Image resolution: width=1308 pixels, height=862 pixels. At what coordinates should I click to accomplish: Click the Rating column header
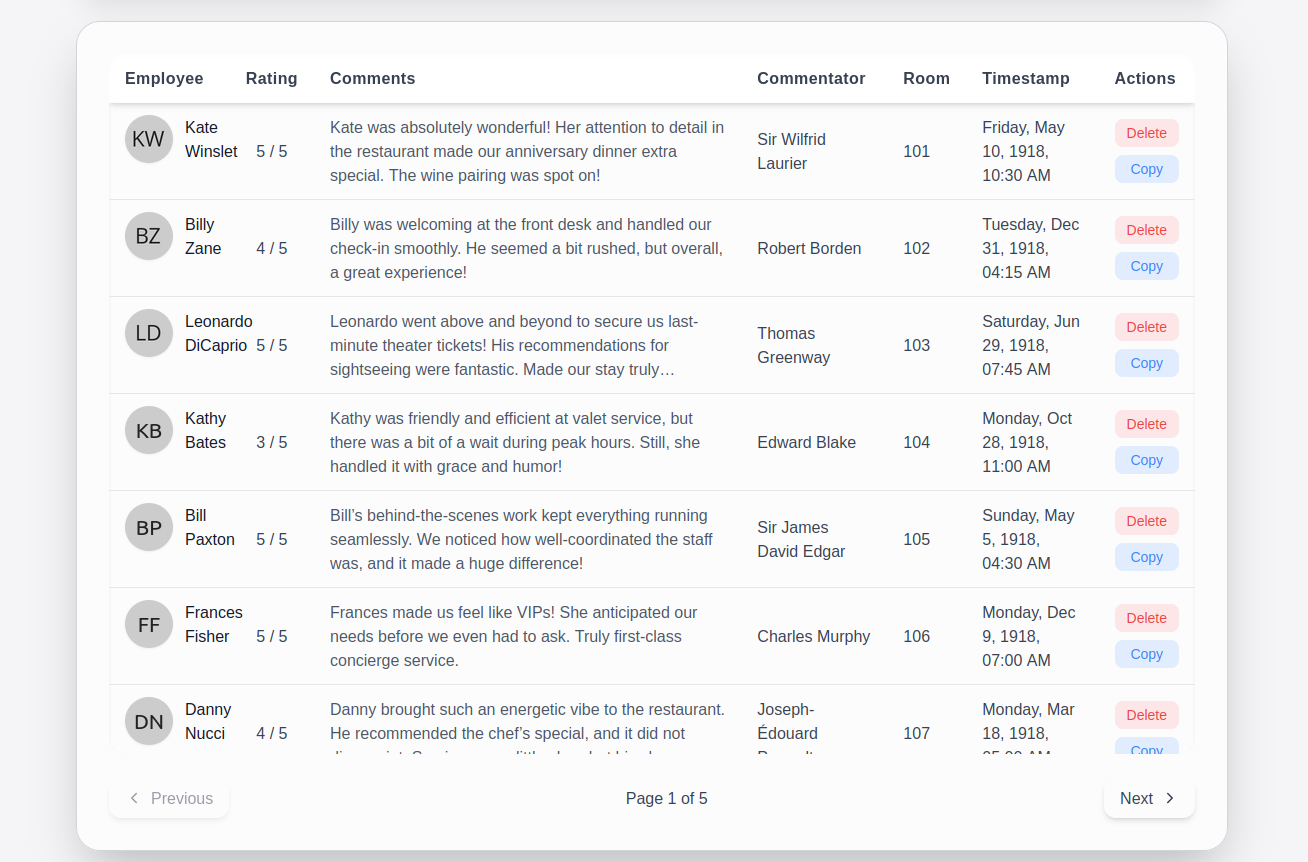(x=271, y=78)
